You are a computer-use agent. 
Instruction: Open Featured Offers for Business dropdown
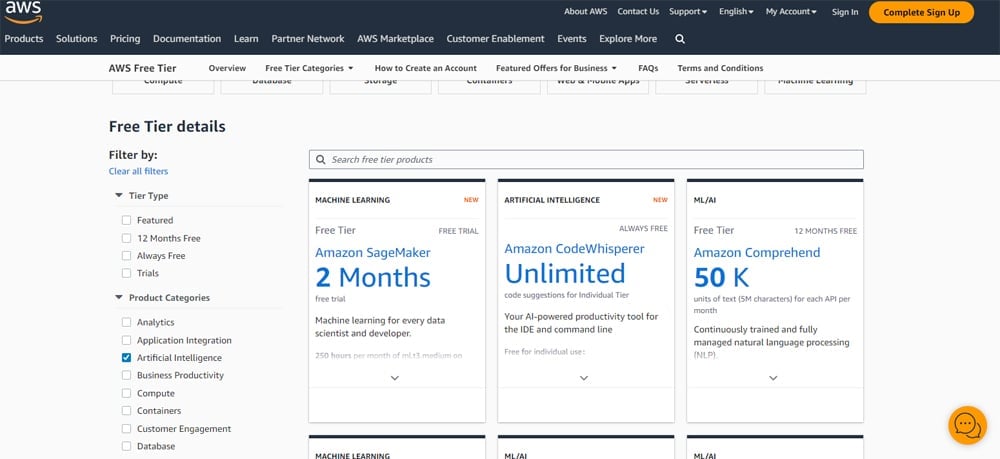(x=556, y=68)
